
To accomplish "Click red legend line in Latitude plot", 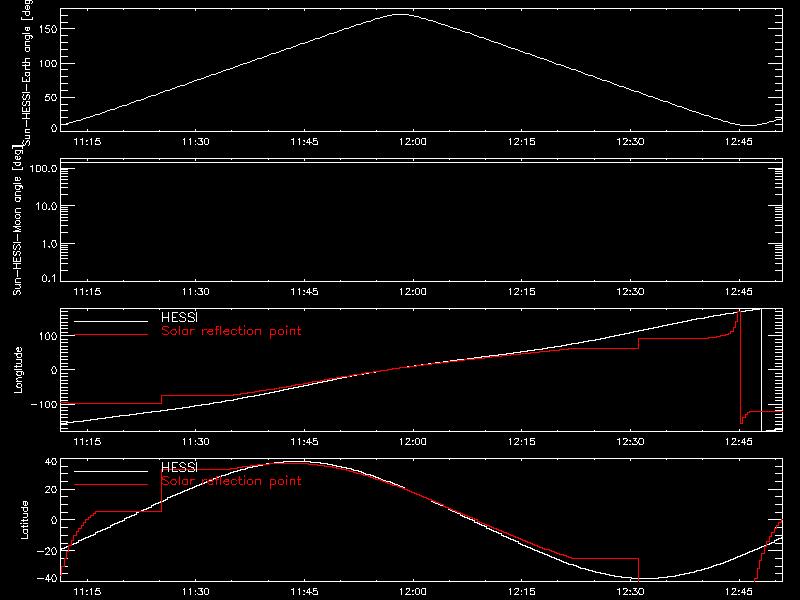I will tap(111, 485).
